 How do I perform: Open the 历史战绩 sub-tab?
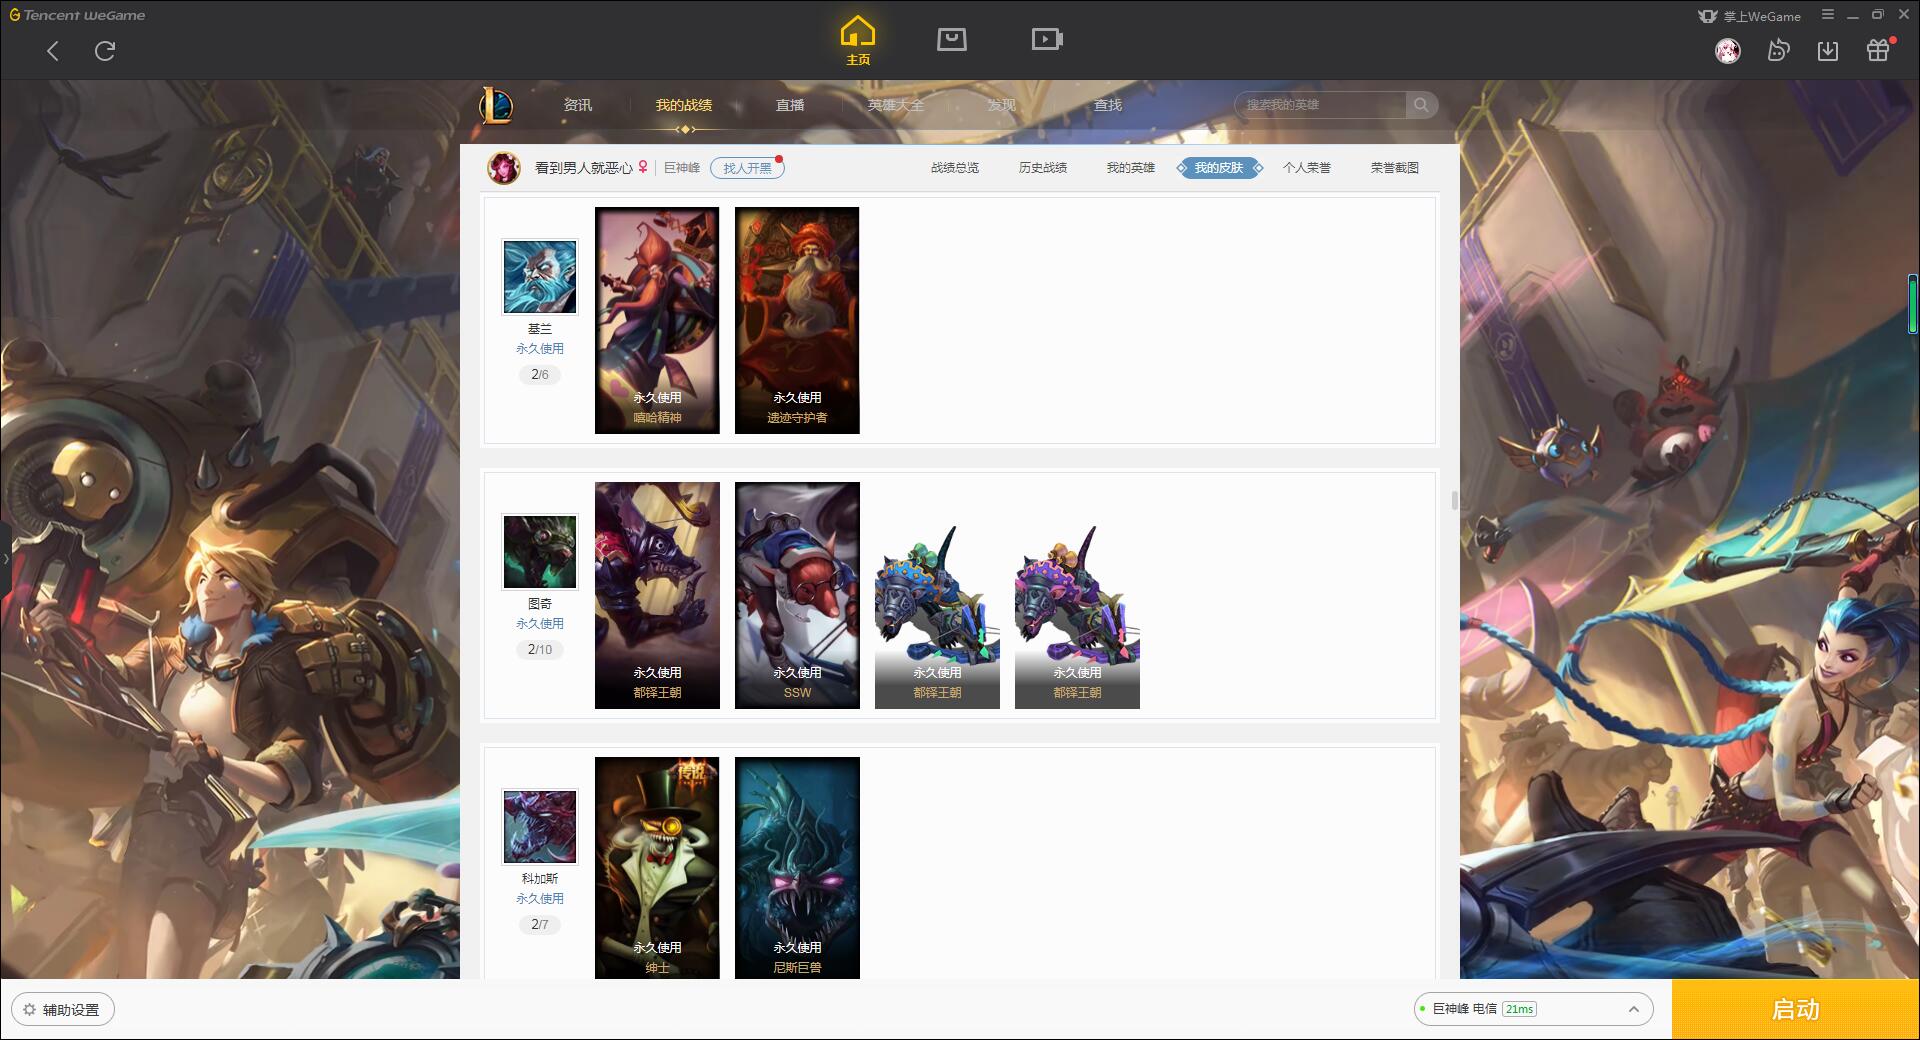(x=1043, y=168)
